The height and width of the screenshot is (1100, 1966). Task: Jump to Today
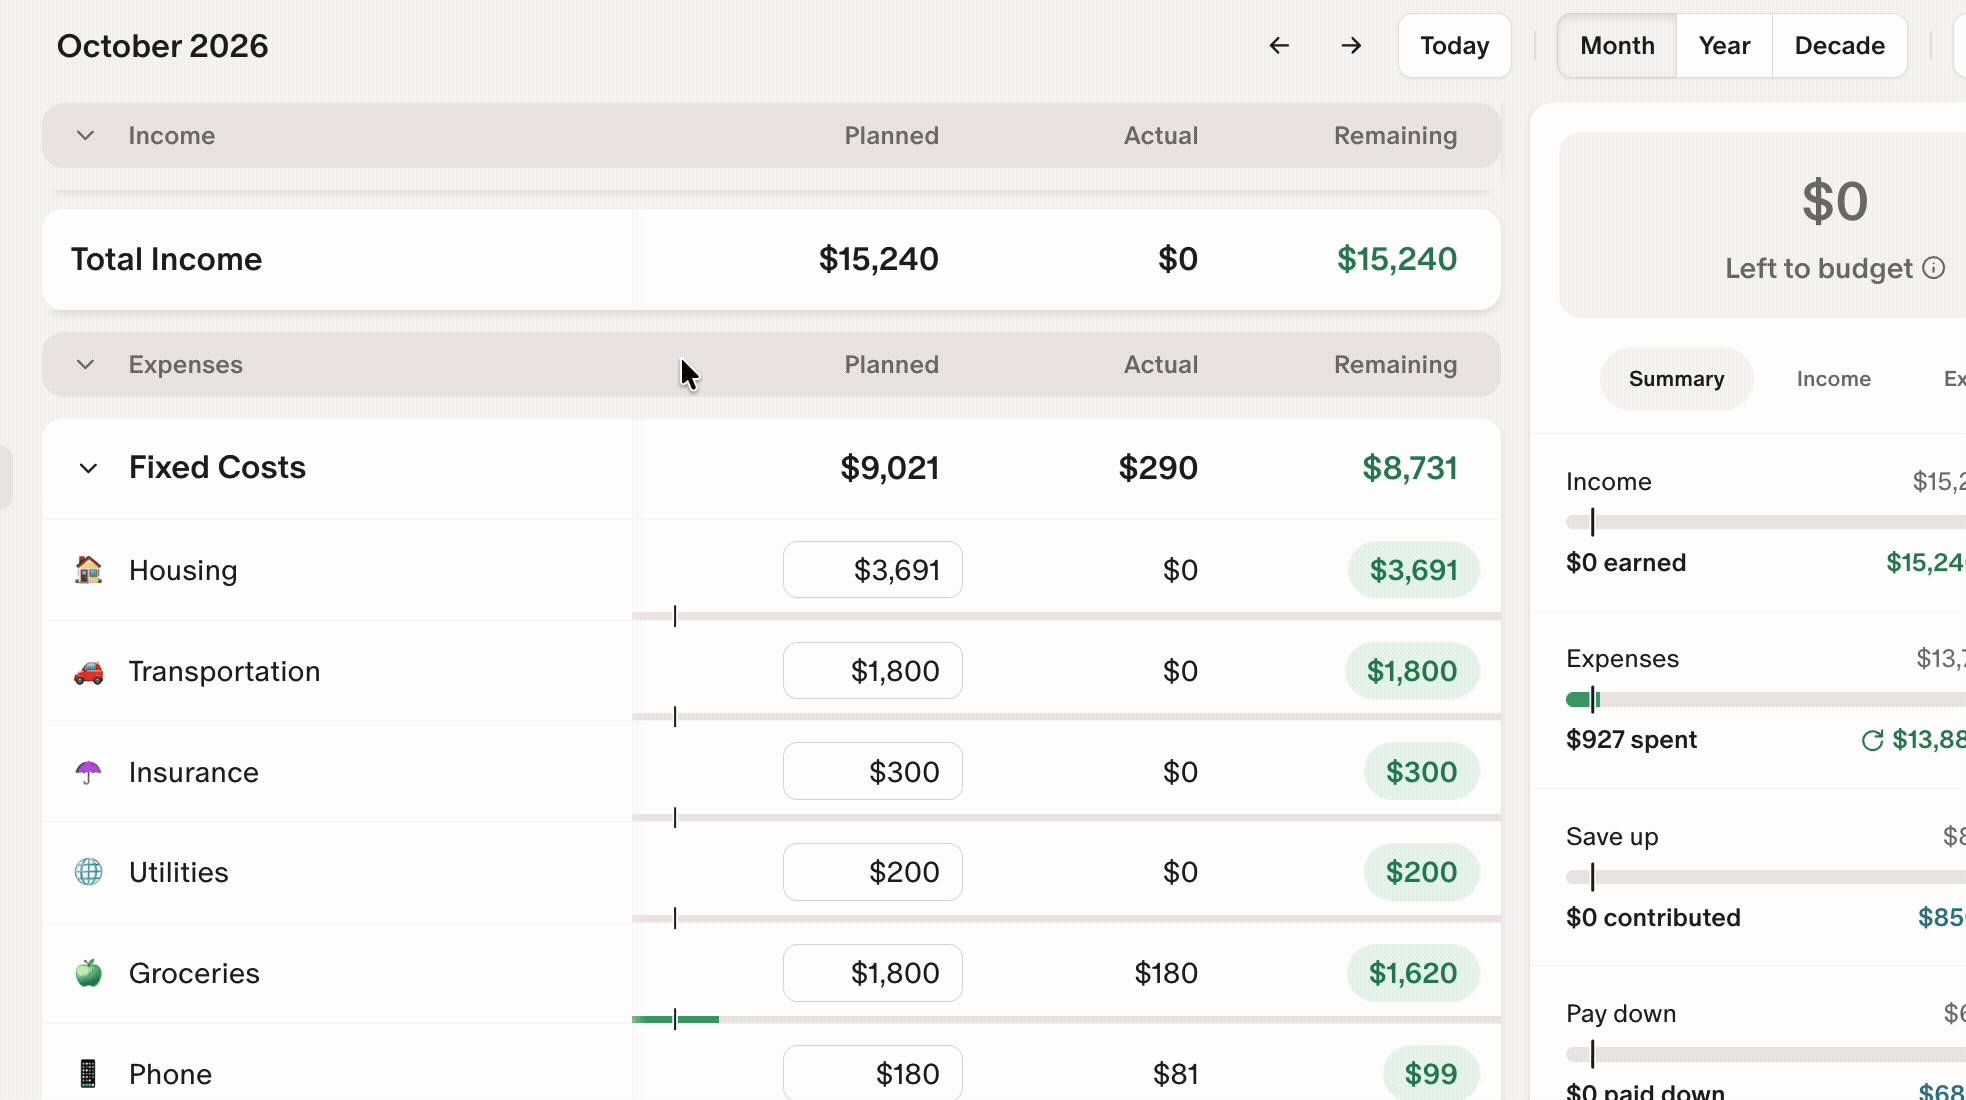1454,46
